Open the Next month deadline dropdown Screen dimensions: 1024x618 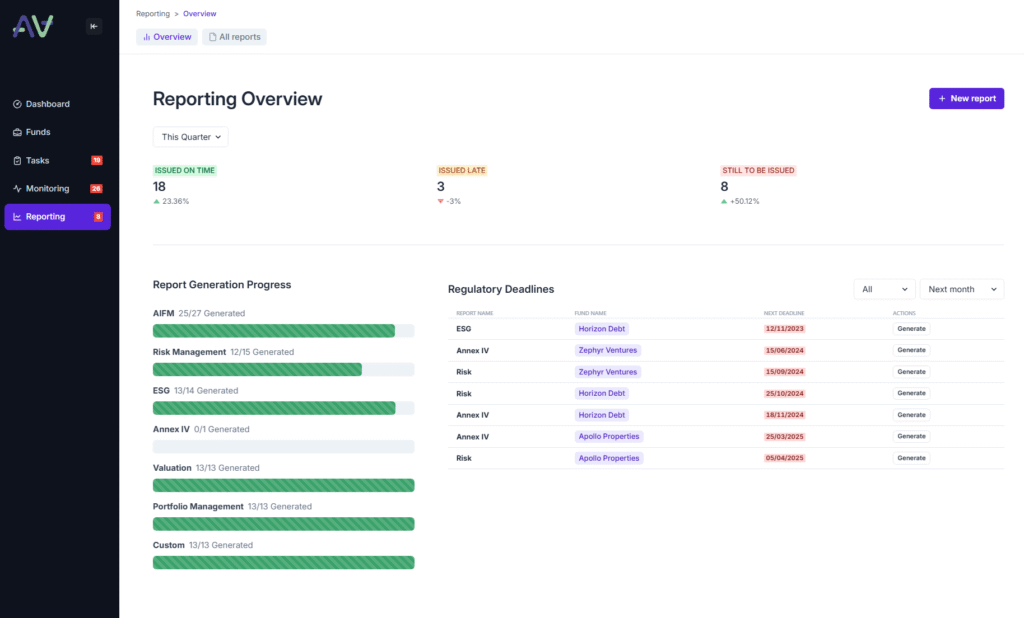pyautogui.click(x=961, y=289)
